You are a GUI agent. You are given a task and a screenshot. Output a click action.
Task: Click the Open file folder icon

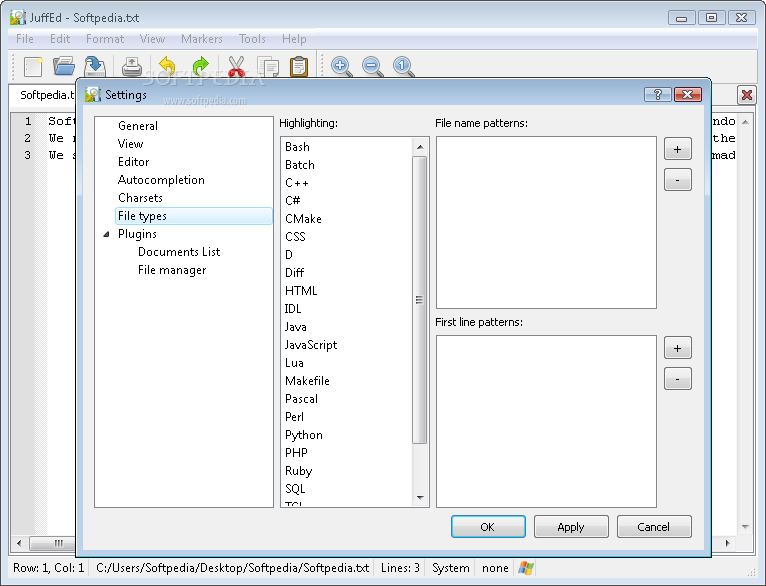[64, 66]
